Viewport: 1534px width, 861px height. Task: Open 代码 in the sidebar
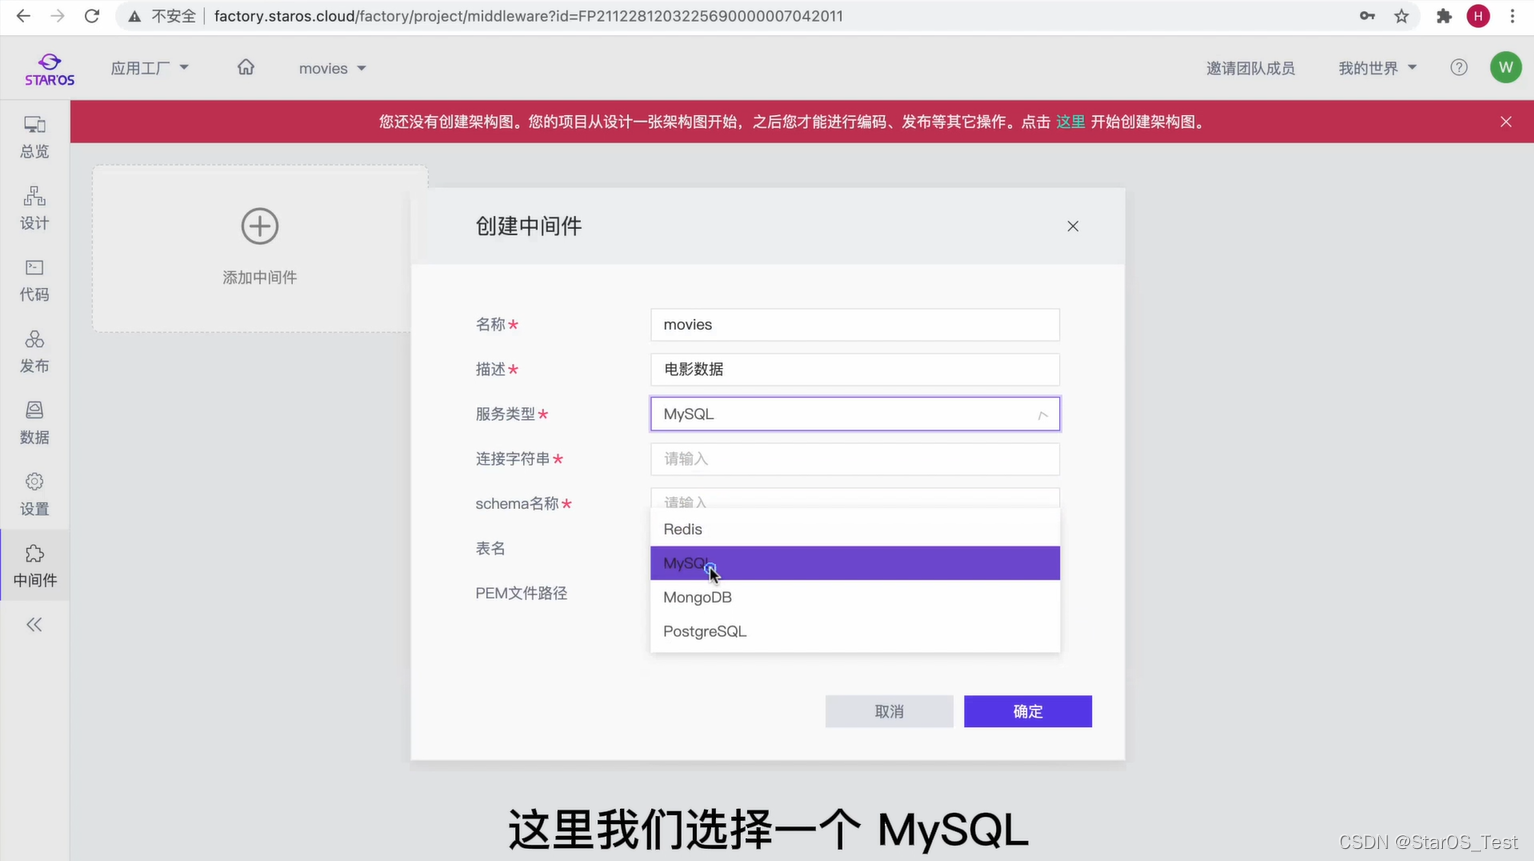point(34,280)
